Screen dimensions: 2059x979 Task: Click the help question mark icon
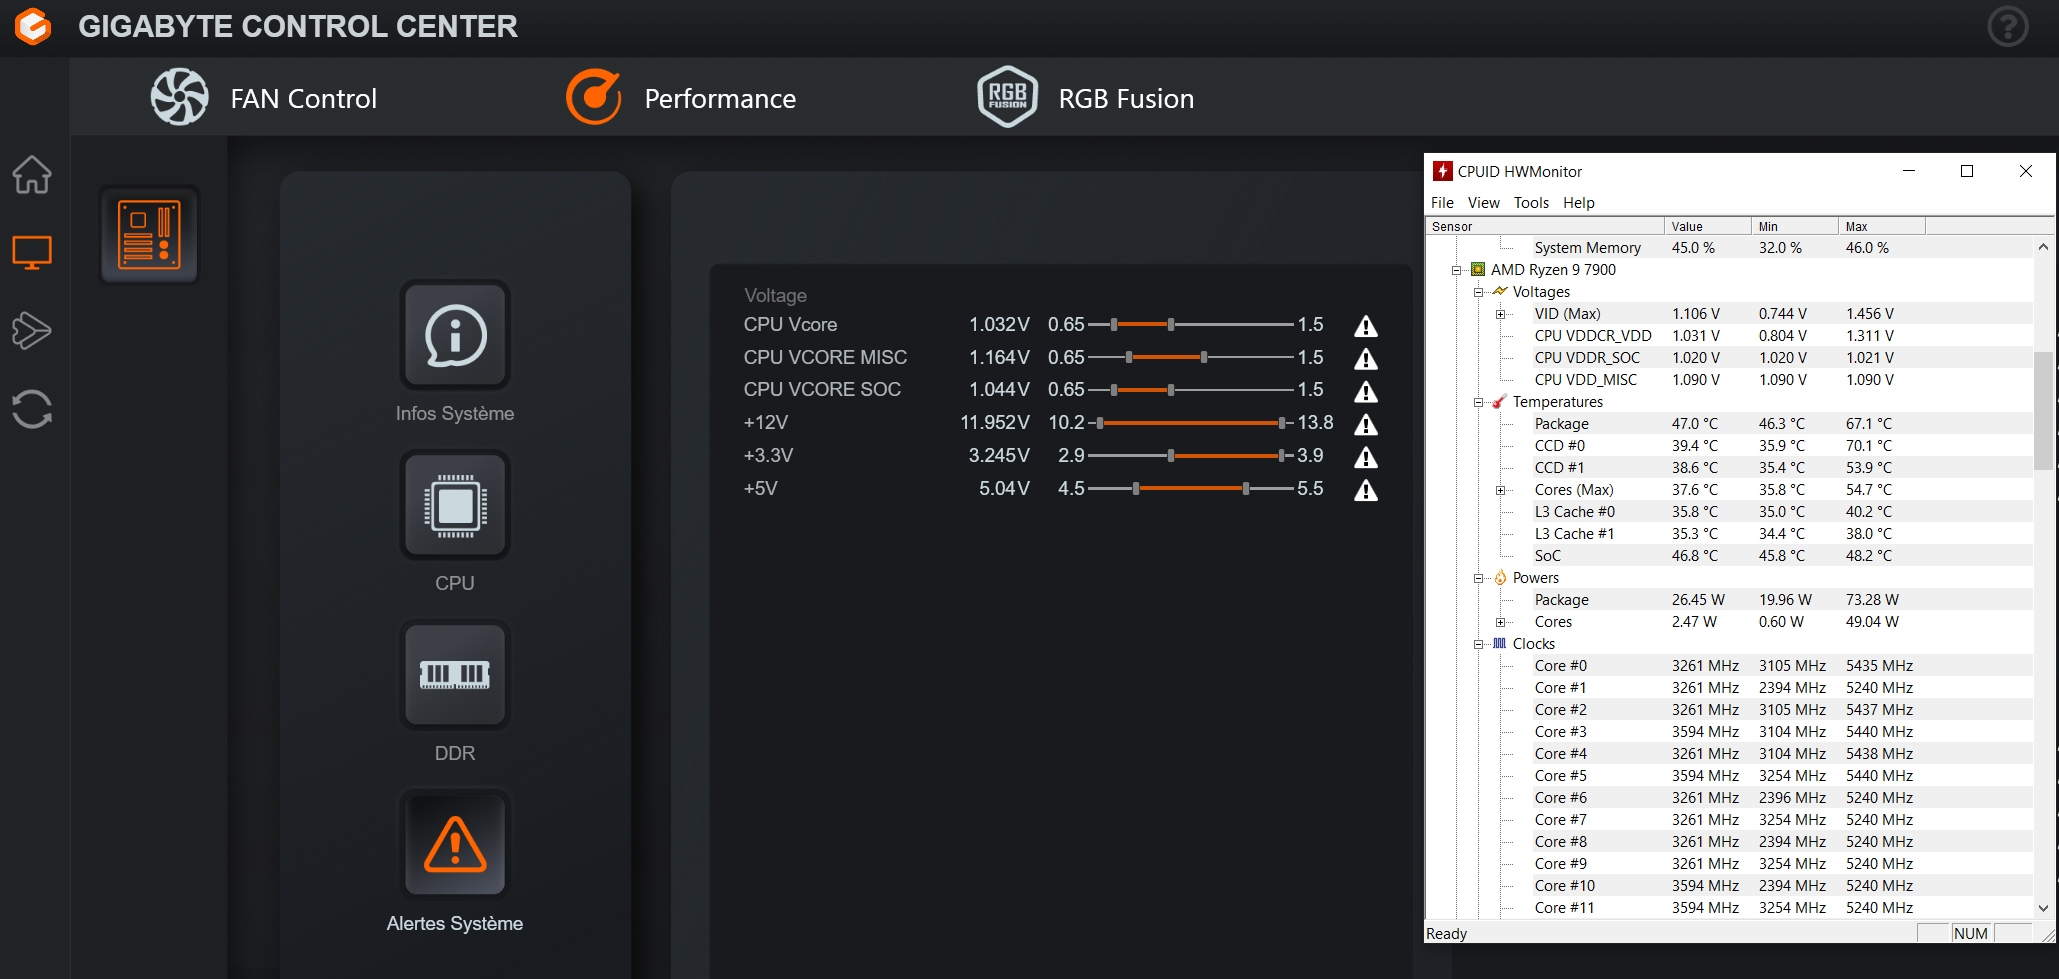(2007, 27)
